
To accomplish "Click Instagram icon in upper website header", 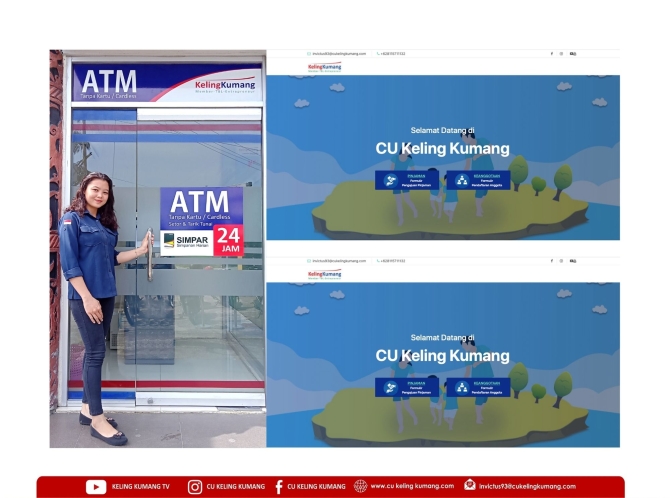I will pyautogui.click(x=561, y=54).
